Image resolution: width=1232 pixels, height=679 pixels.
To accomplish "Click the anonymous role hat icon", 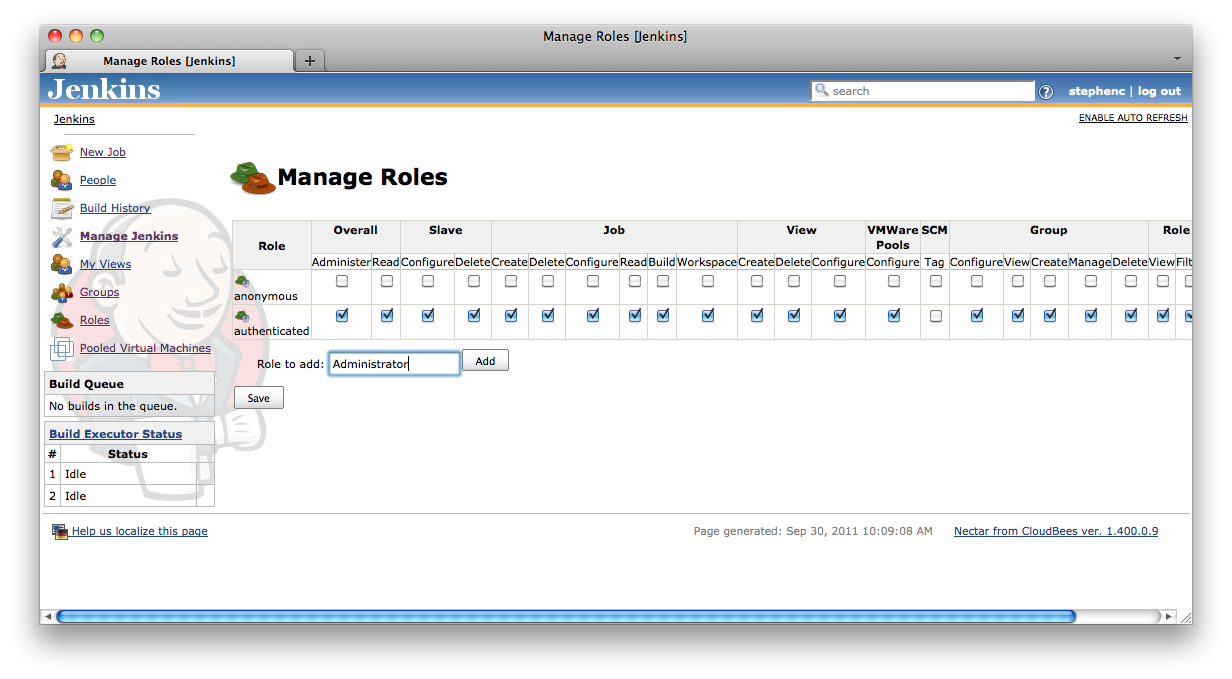I will pos(242,281).
